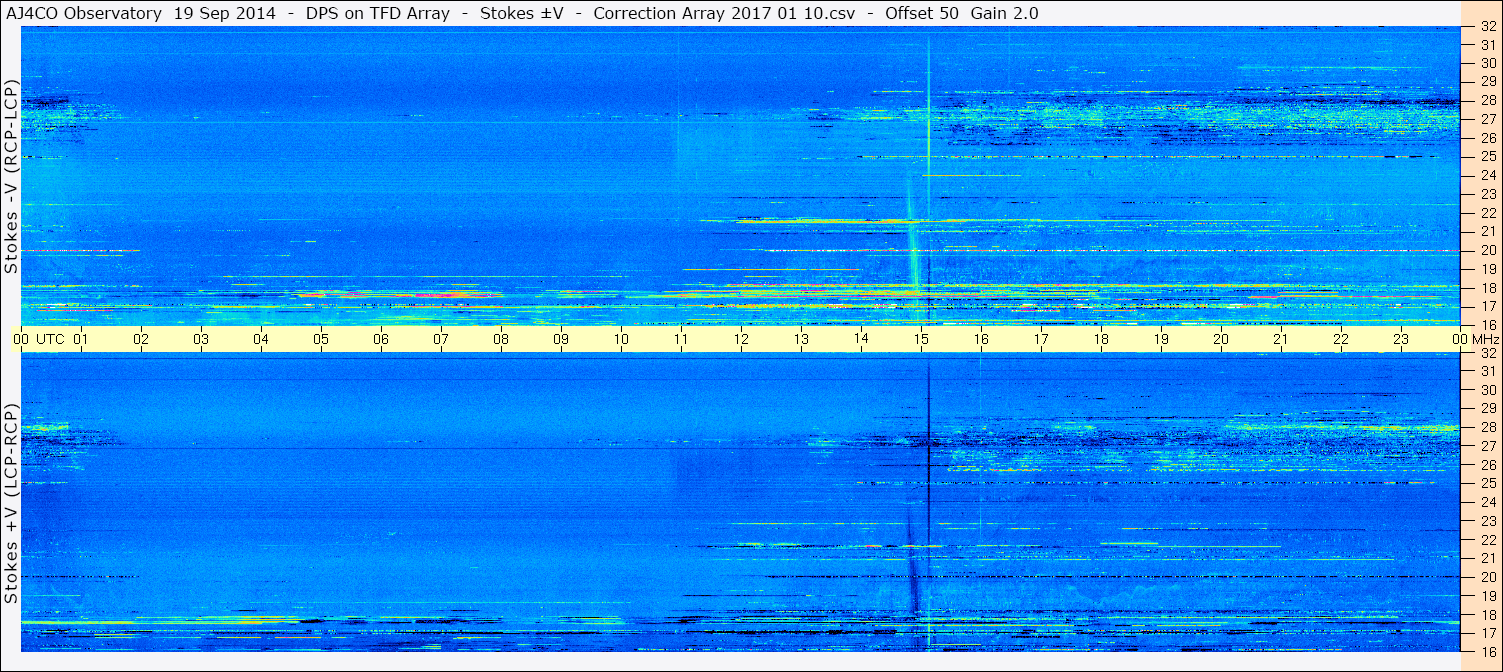Choose the 12 hour time marker
The image size is (1503, 672).
(741, 339)
